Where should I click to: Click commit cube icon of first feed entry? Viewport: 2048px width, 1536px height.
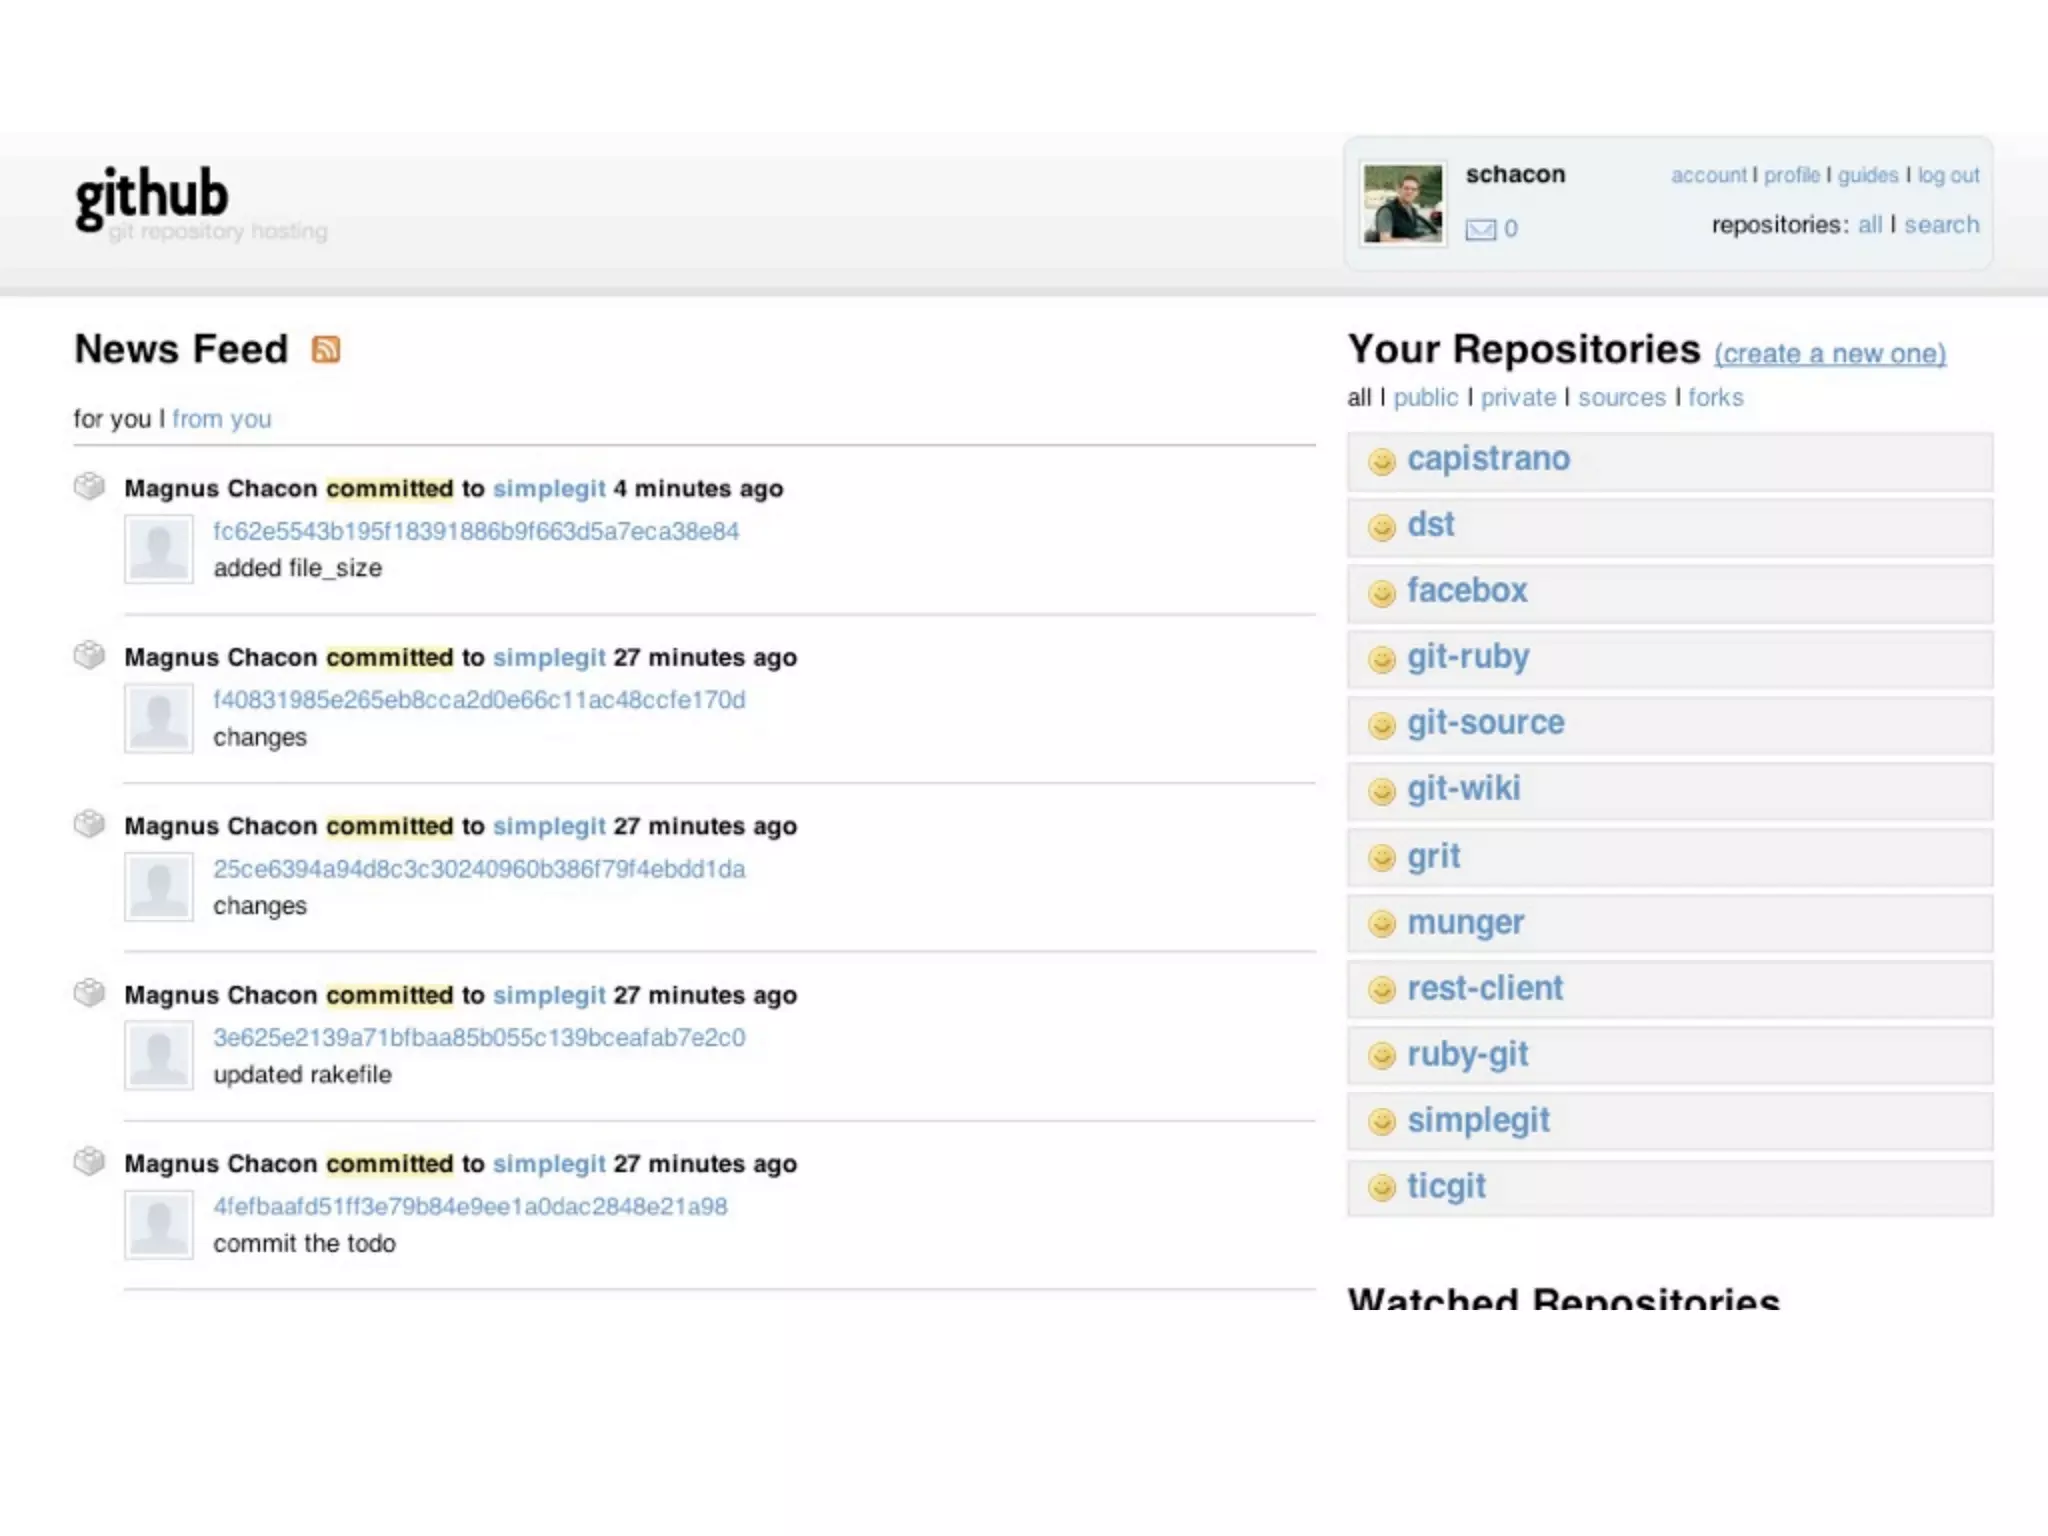(x=89, y=486)
